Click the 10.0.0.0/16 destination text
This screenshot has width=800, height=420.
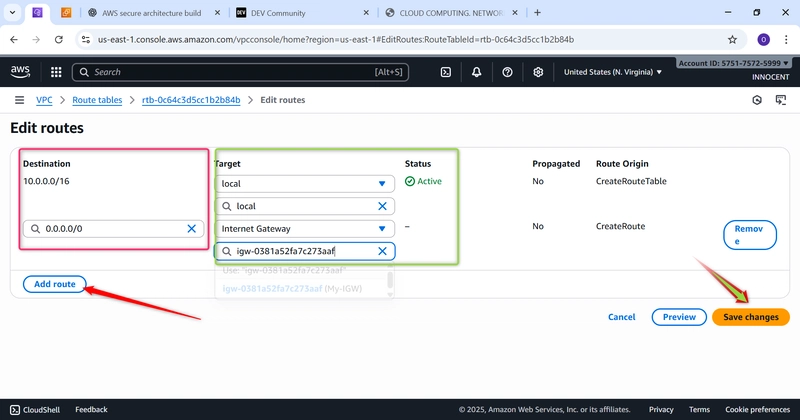(x=46, y=181)
